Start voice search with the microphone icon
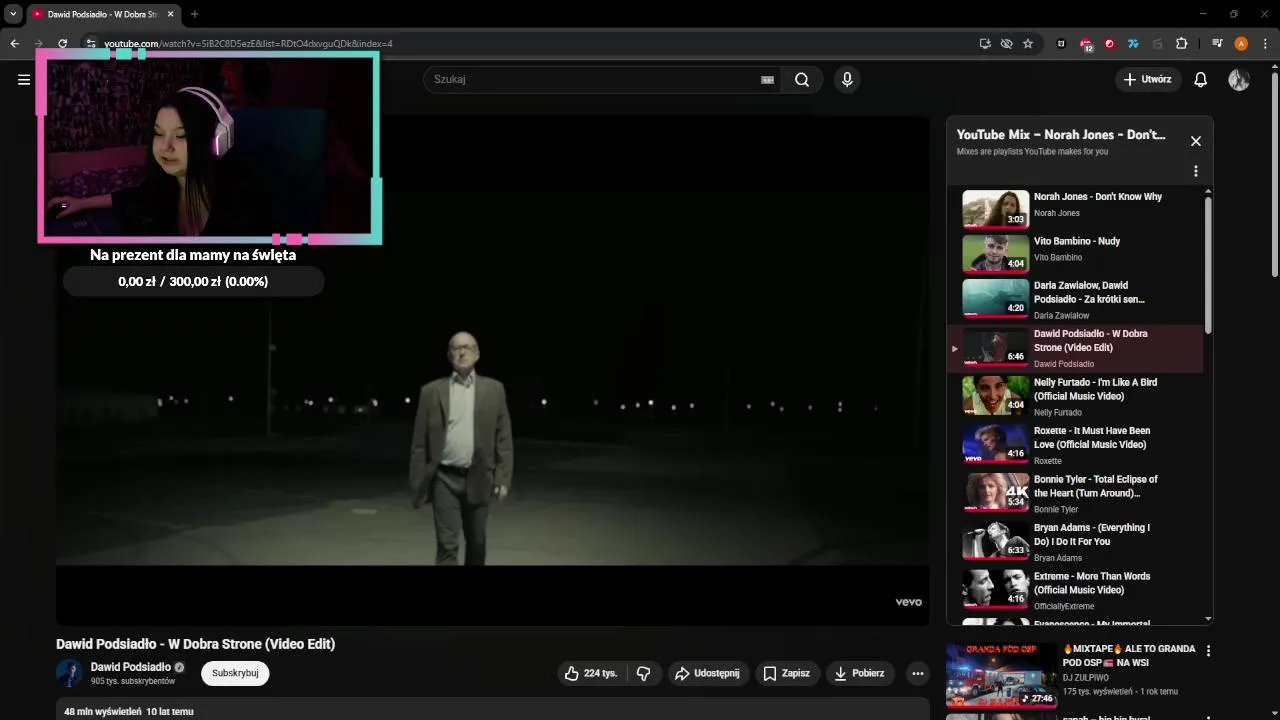Image resolution: width=1280 pixels, height=720 pixels. [x=847, y=80]
